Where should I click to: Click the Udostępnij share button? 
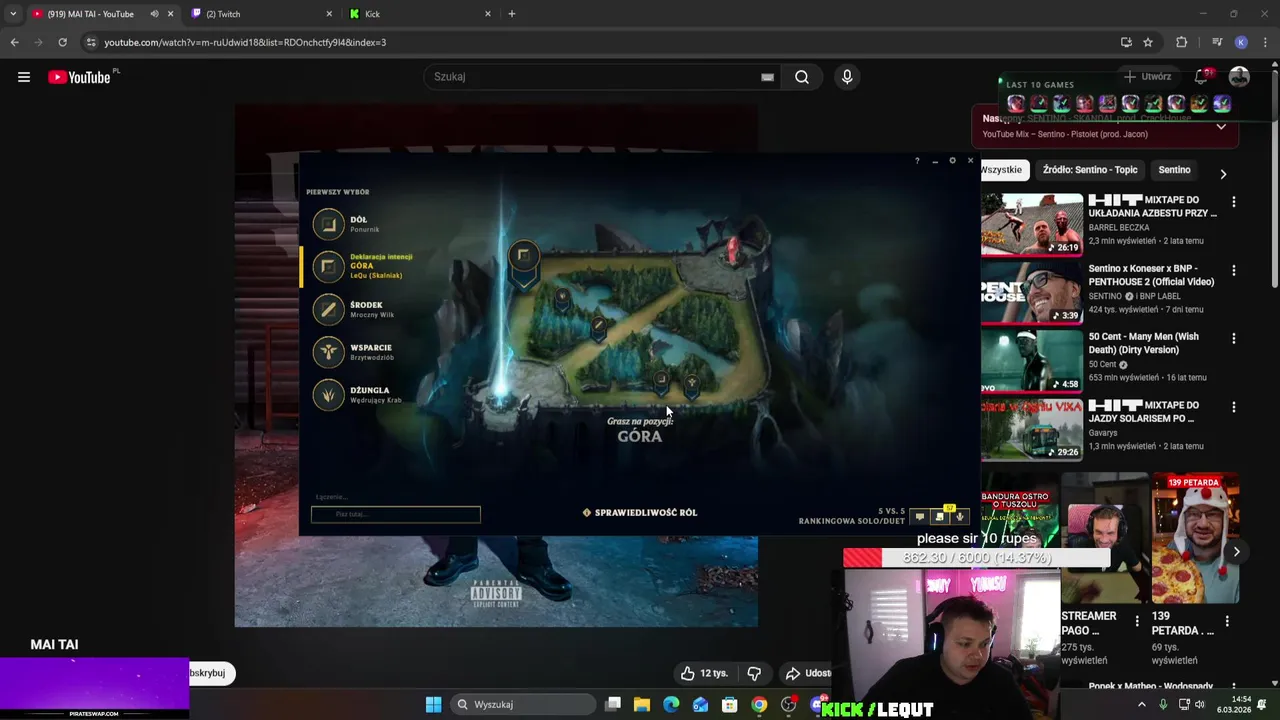click(809, 673)
